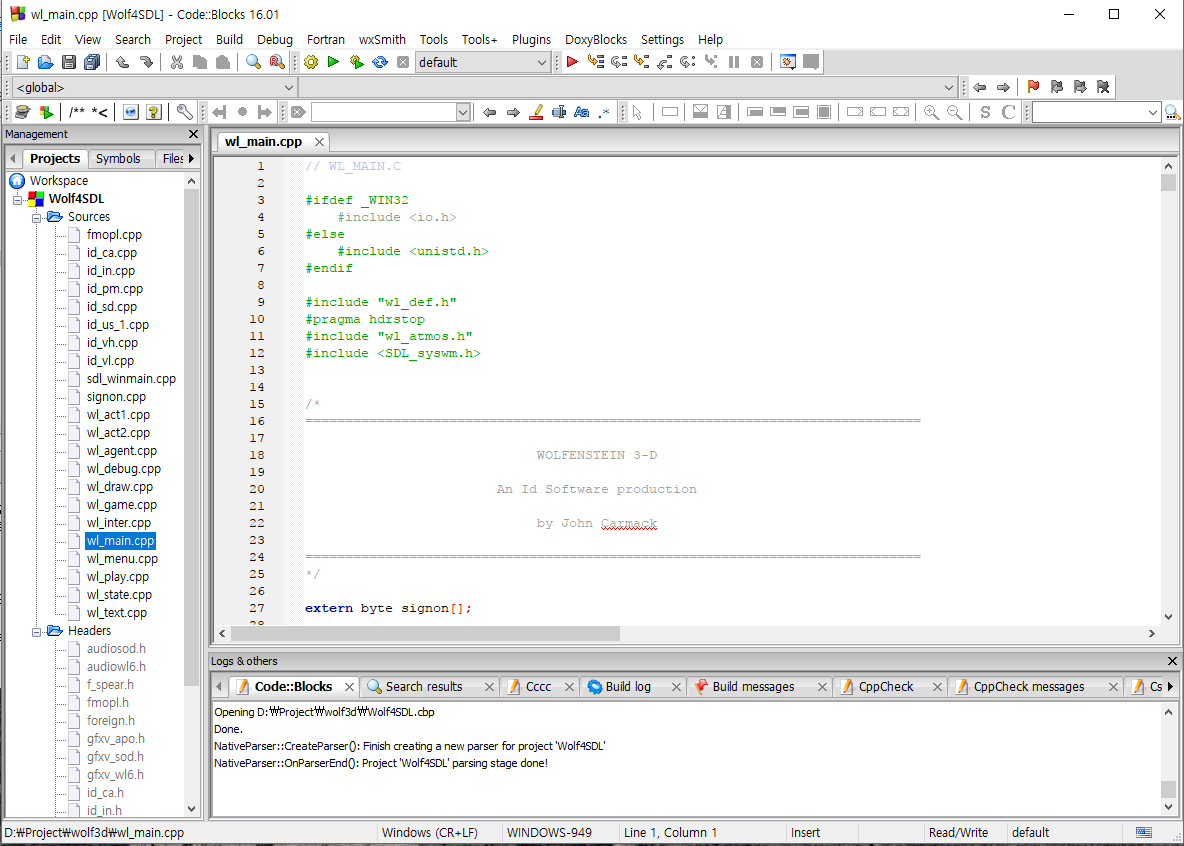Go to next bookmark flag icon
This screenshot has width=1184, height=846.
[1081, 87]
